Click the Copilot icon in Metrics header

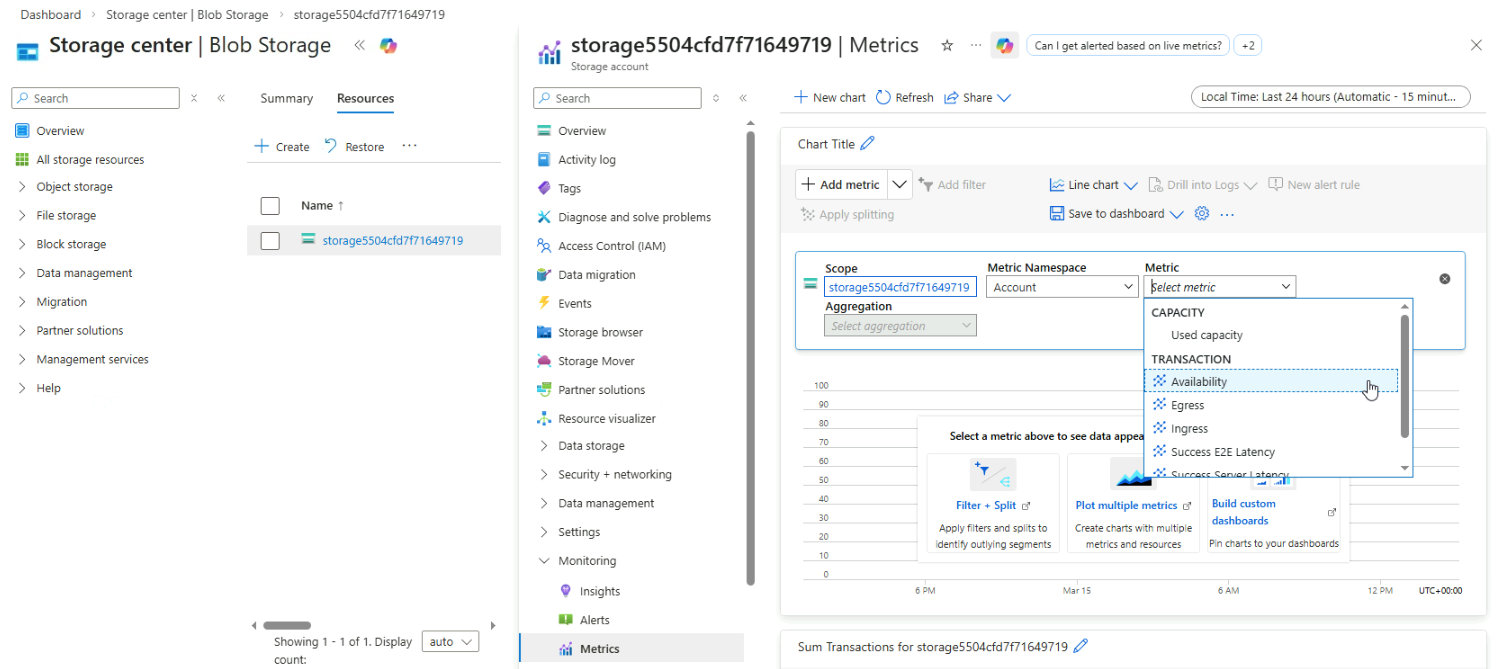pyautogui.click(x=1004, y=46)
